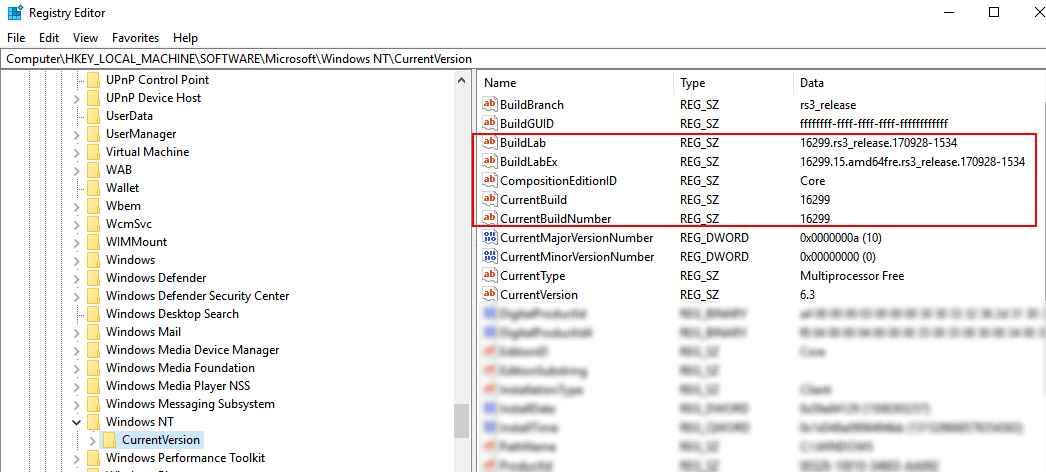The image size is (1046, 472).
Task: Expand the Wbem key
Action: (76, 206)
